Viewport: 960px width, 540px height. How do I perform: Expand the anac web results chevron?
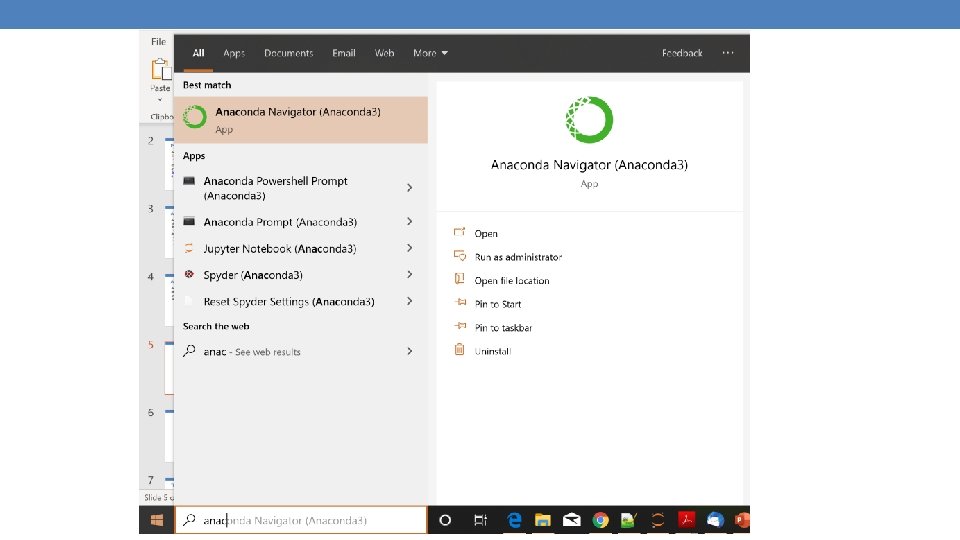410,351
